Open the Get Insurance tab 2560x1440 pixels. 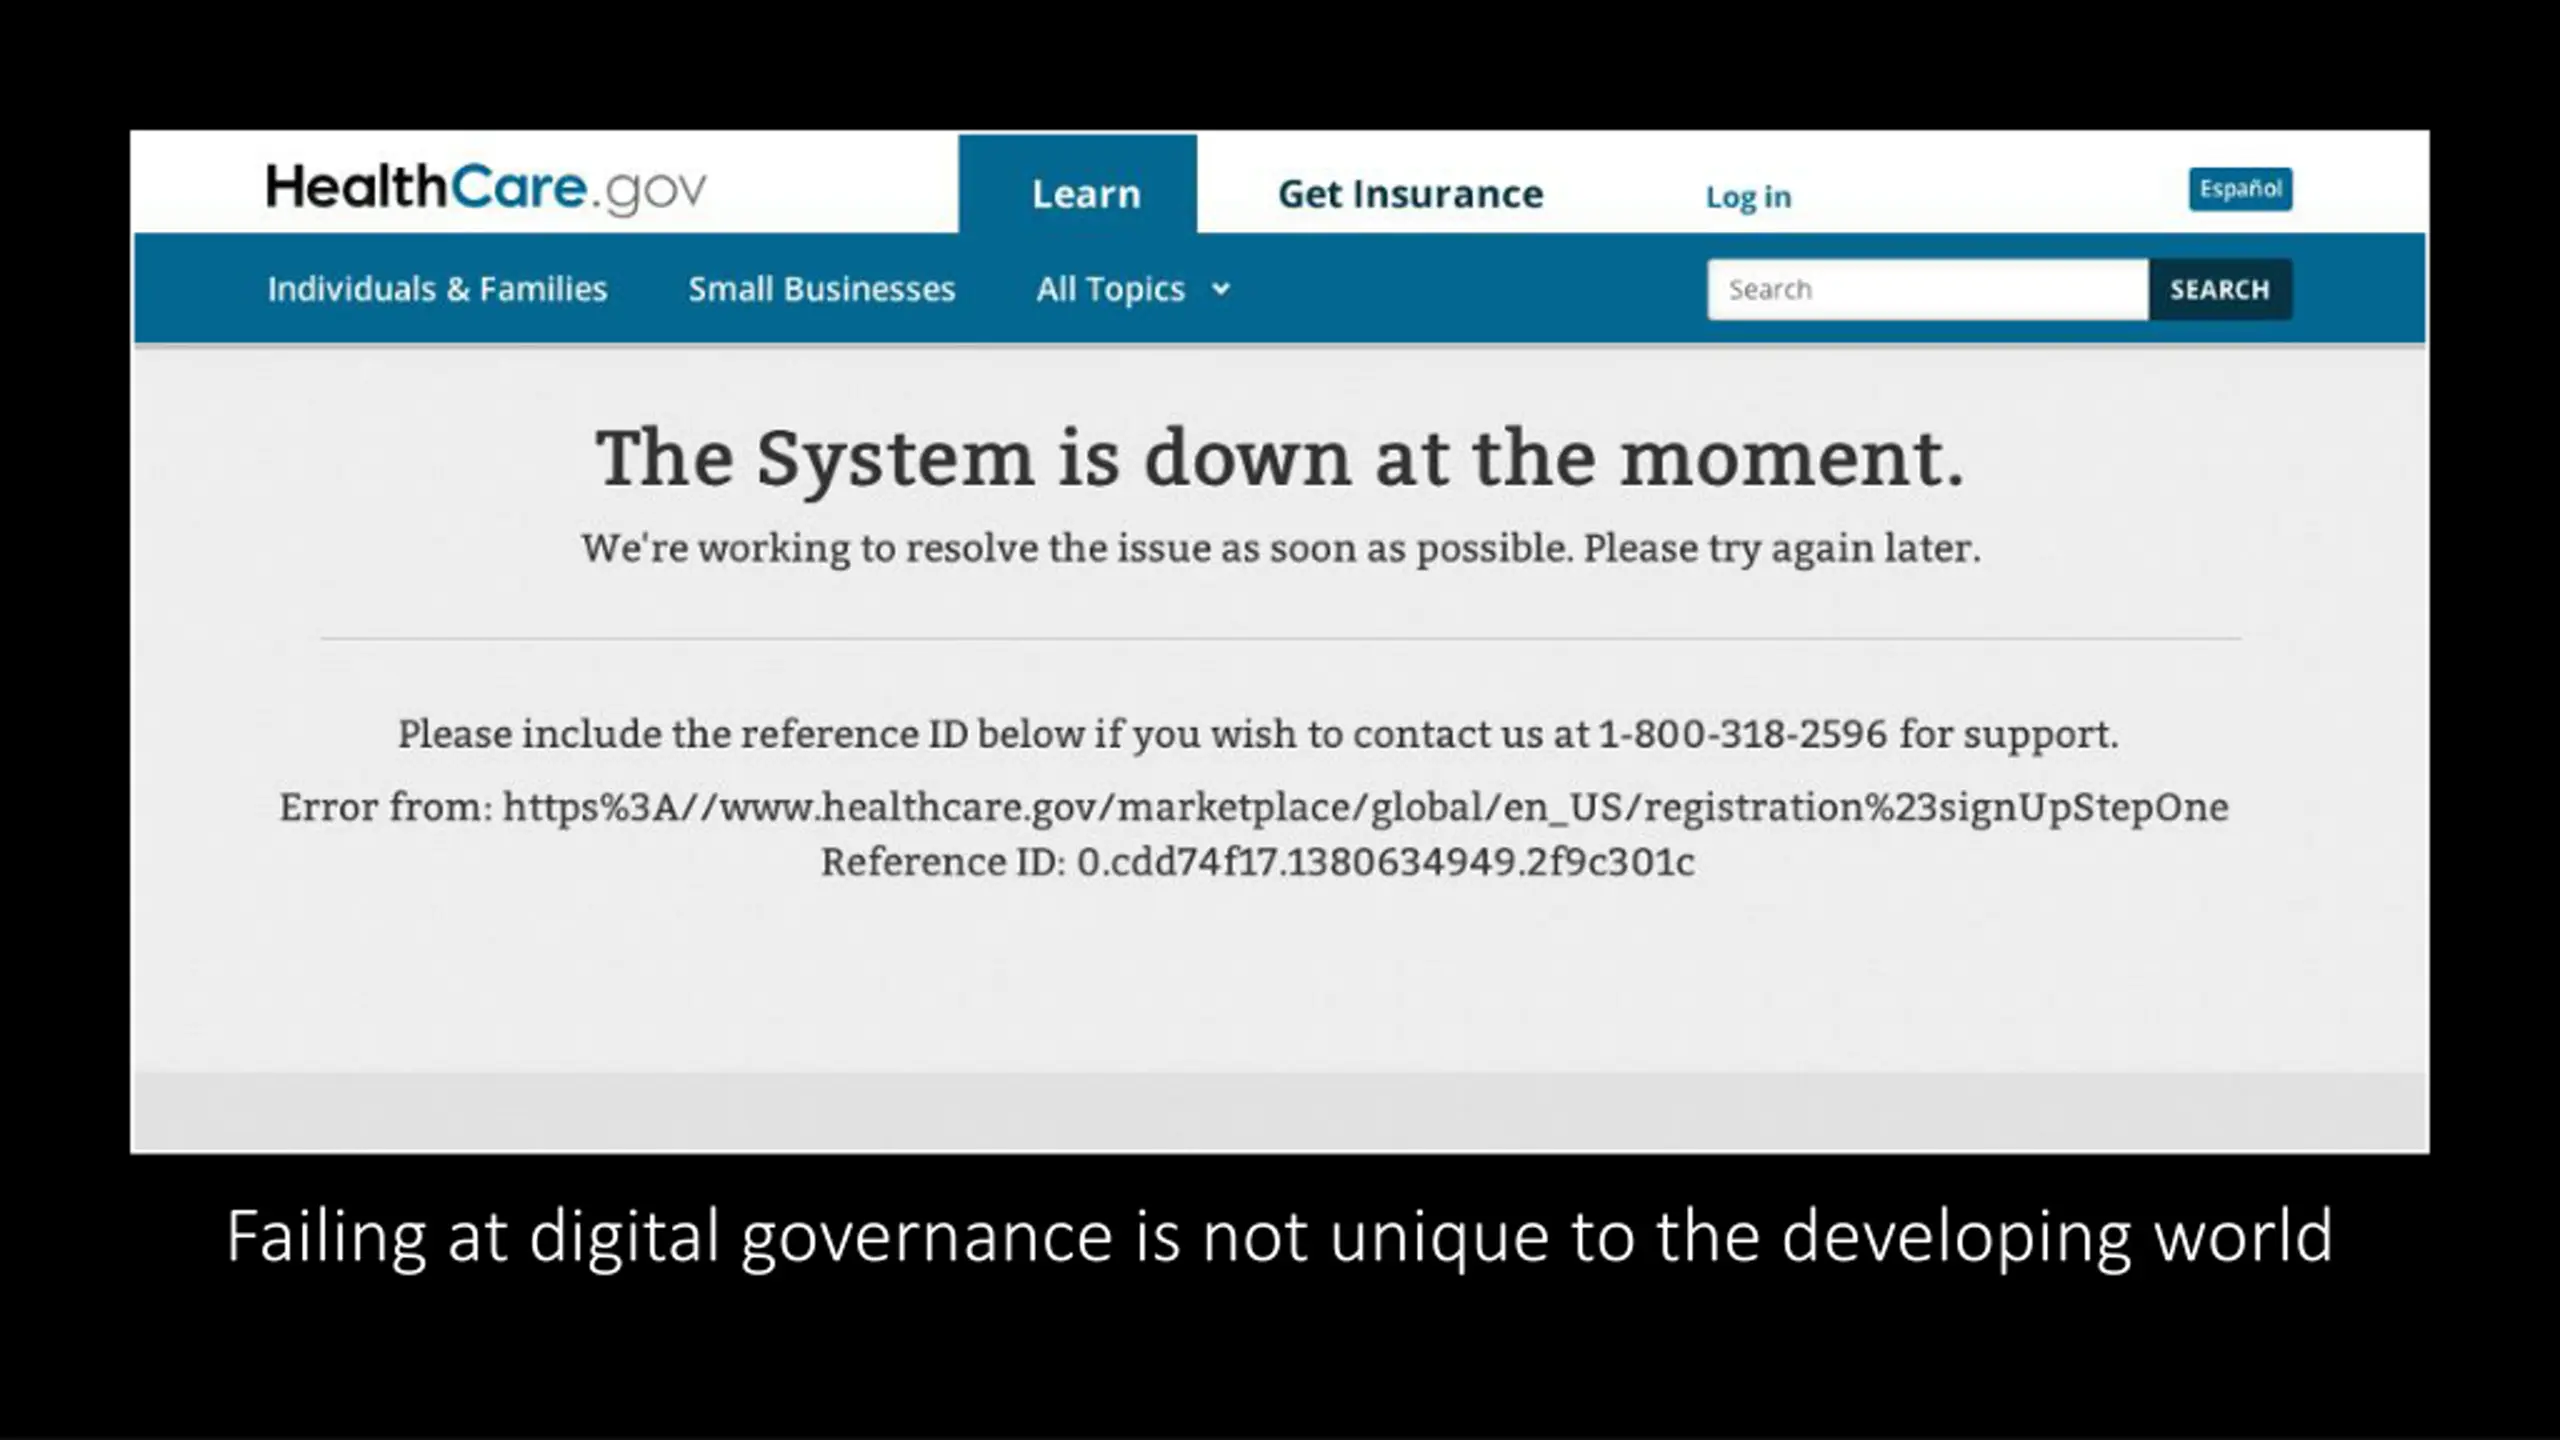pyautogui.click(x=1410, y=194)
